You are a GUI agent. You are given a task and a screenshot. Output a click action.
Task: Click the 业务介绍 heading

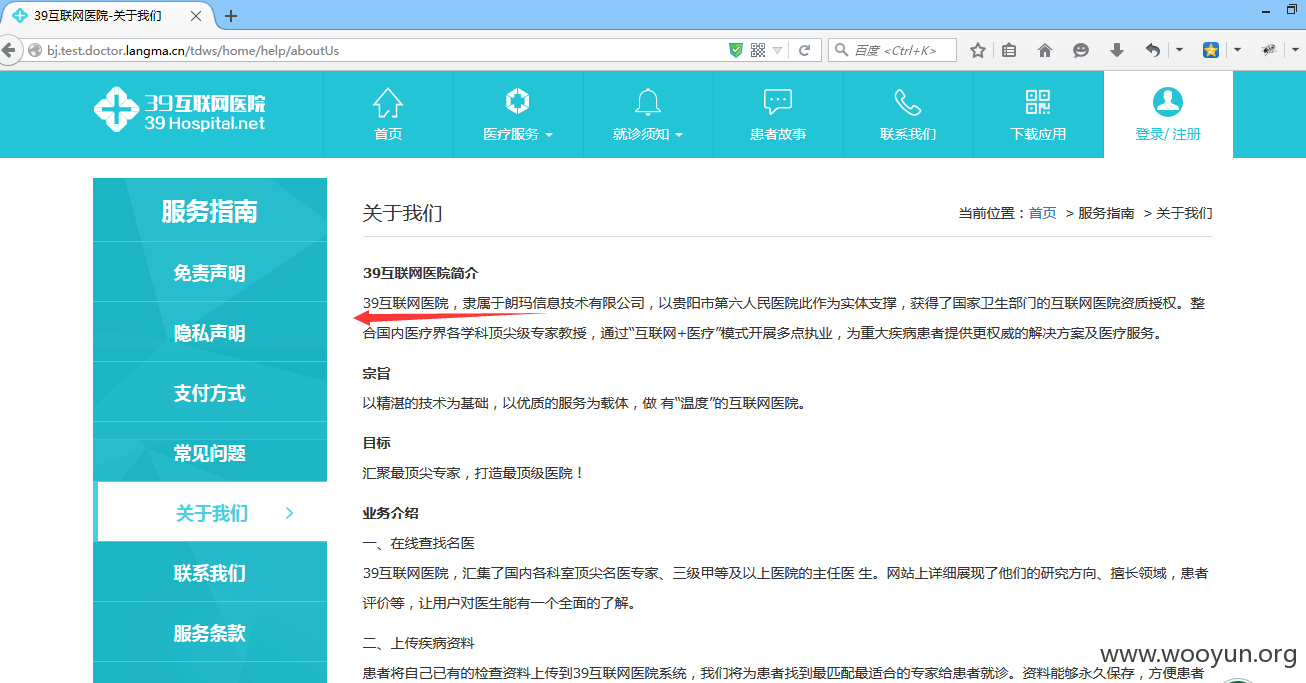[391, 512]
